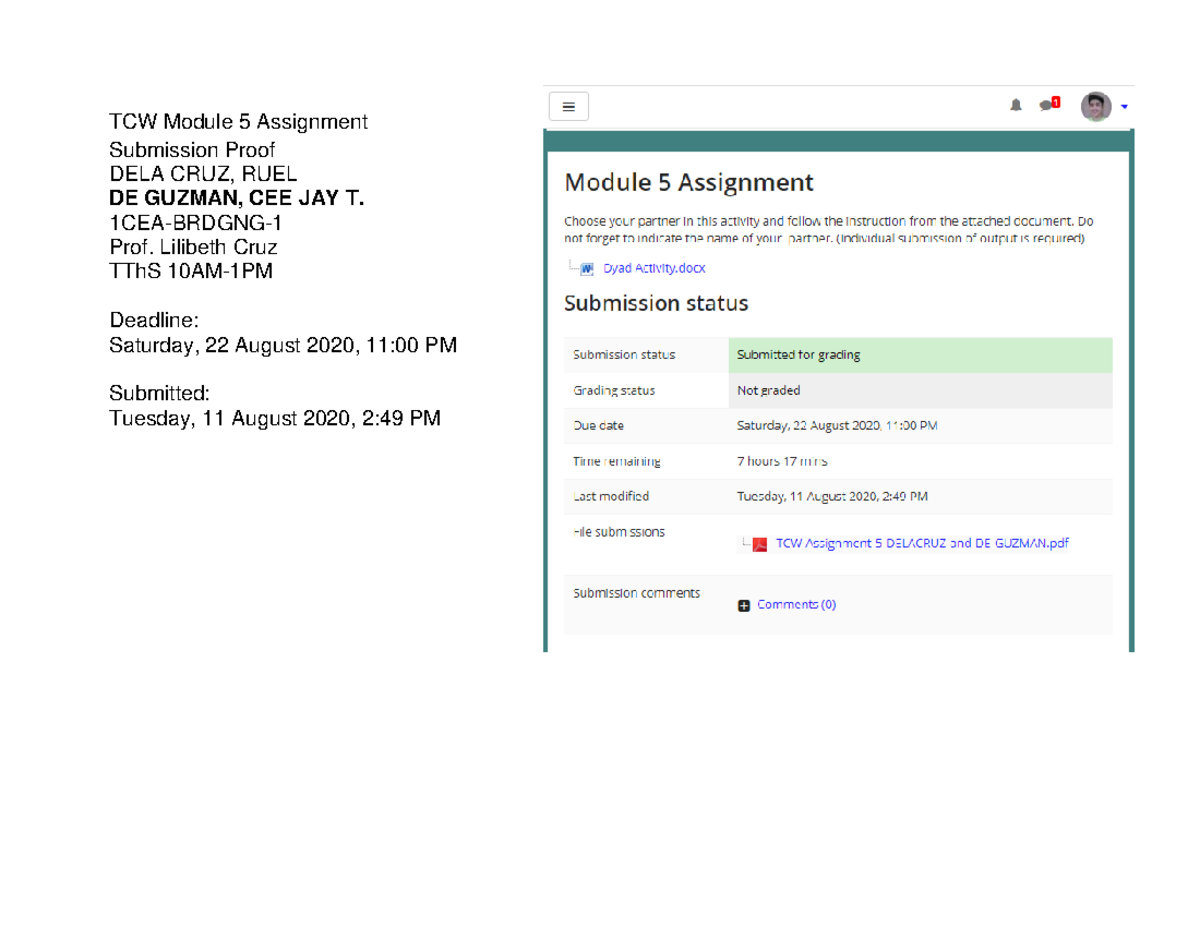The image size is (1200, 927).
Task: Check unread messages bubble
Action: point(1046,104)
